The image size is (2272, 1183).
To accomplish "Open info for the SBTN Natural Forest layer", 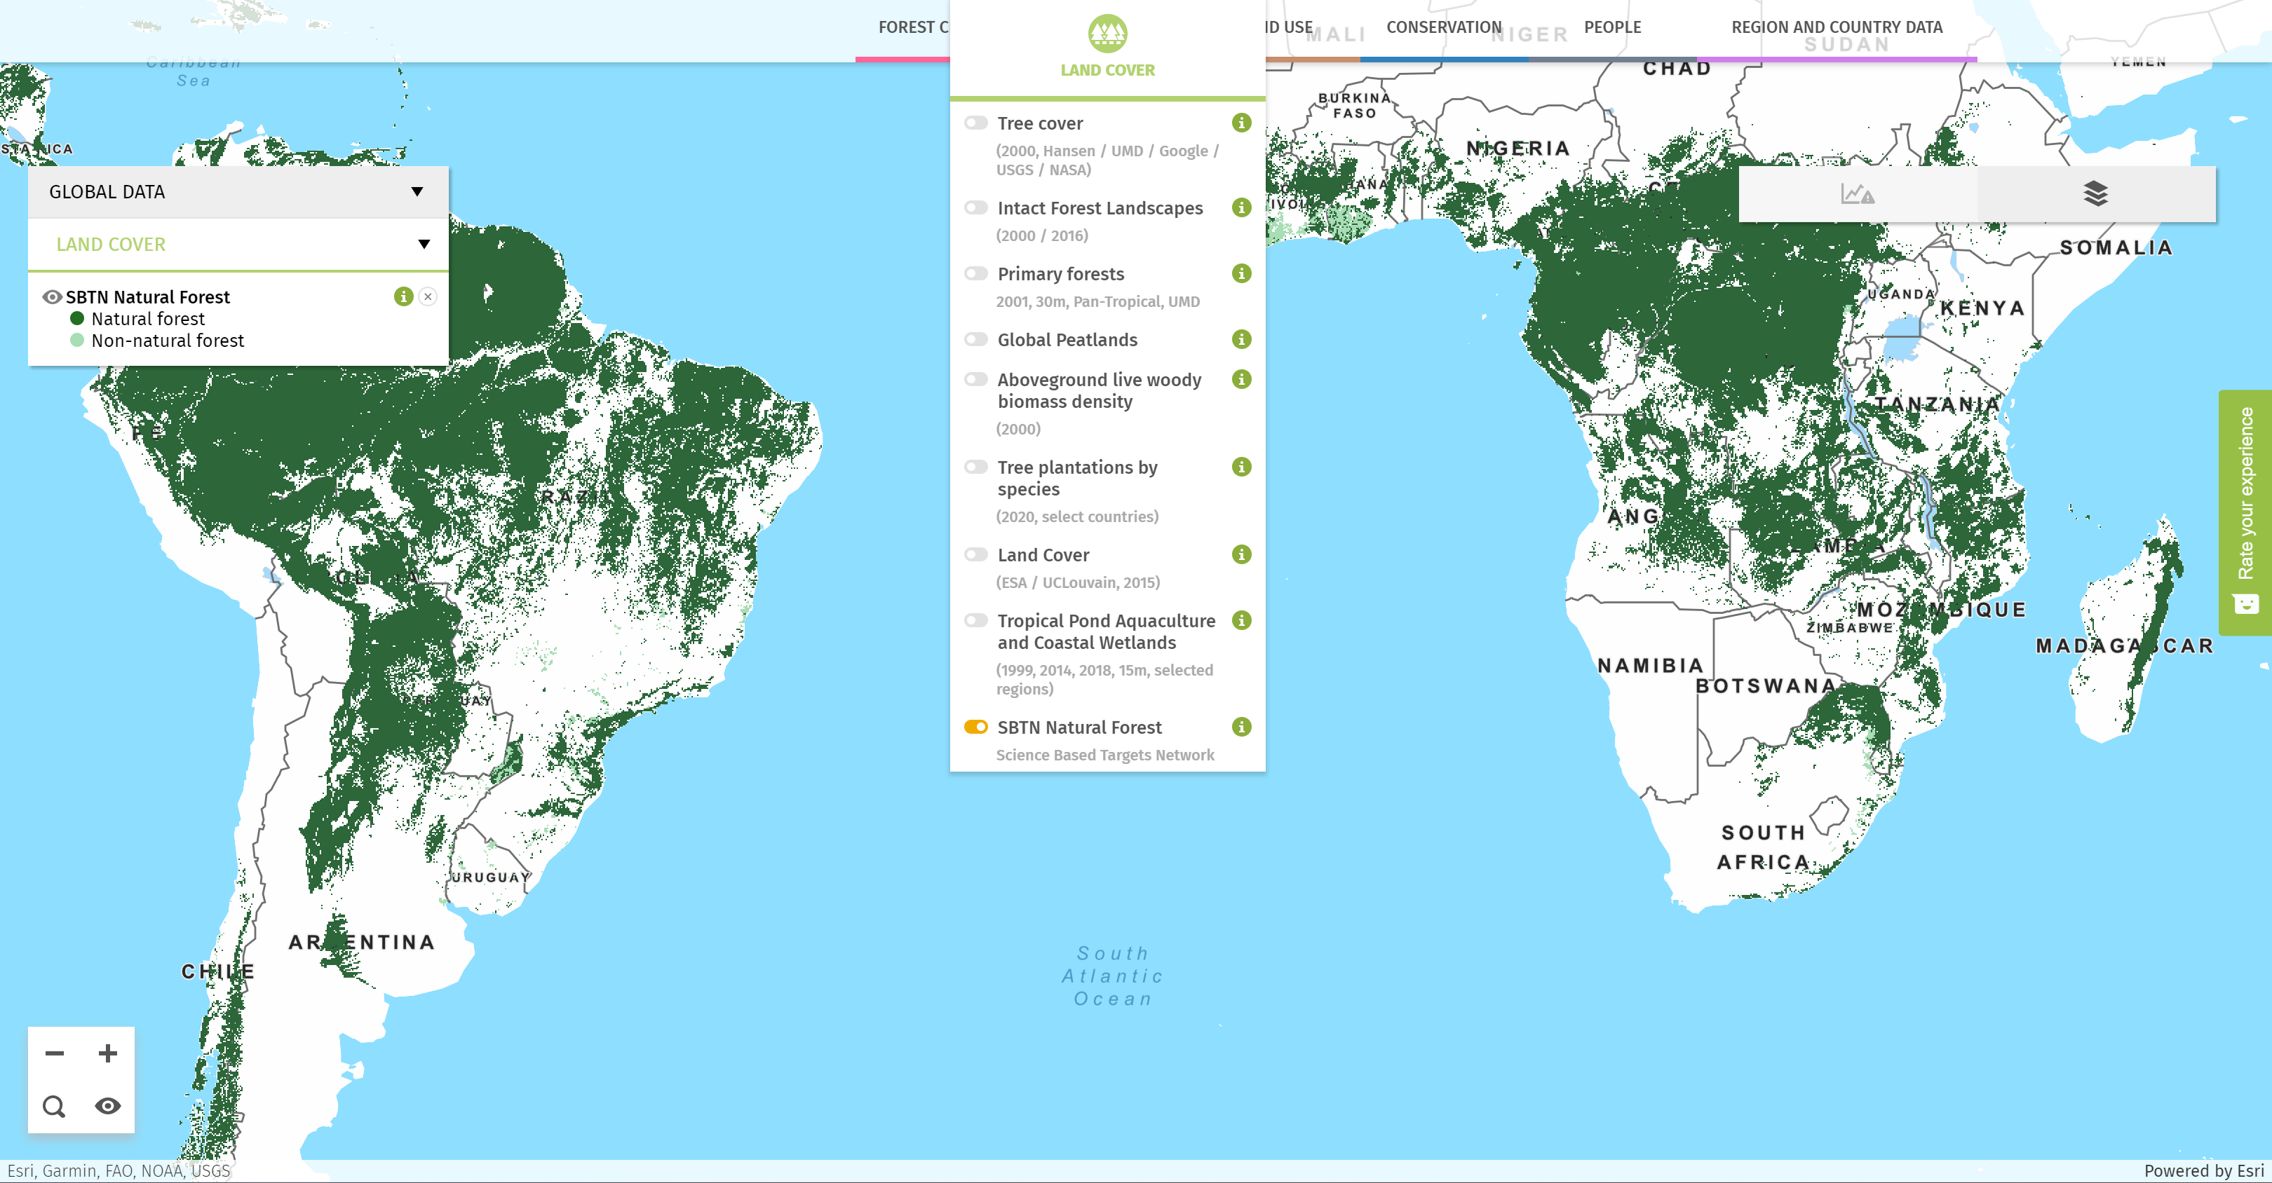I will tap(1242, 727).
